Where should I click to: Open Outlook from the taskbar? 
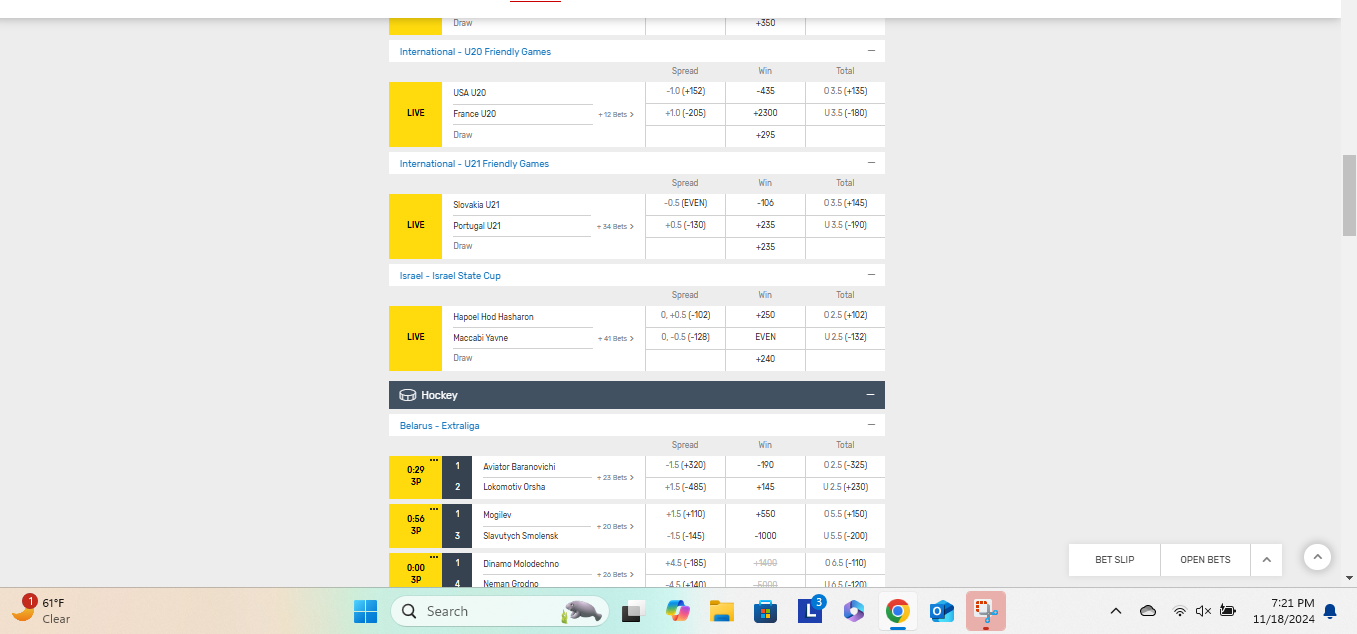click(941, 611)
